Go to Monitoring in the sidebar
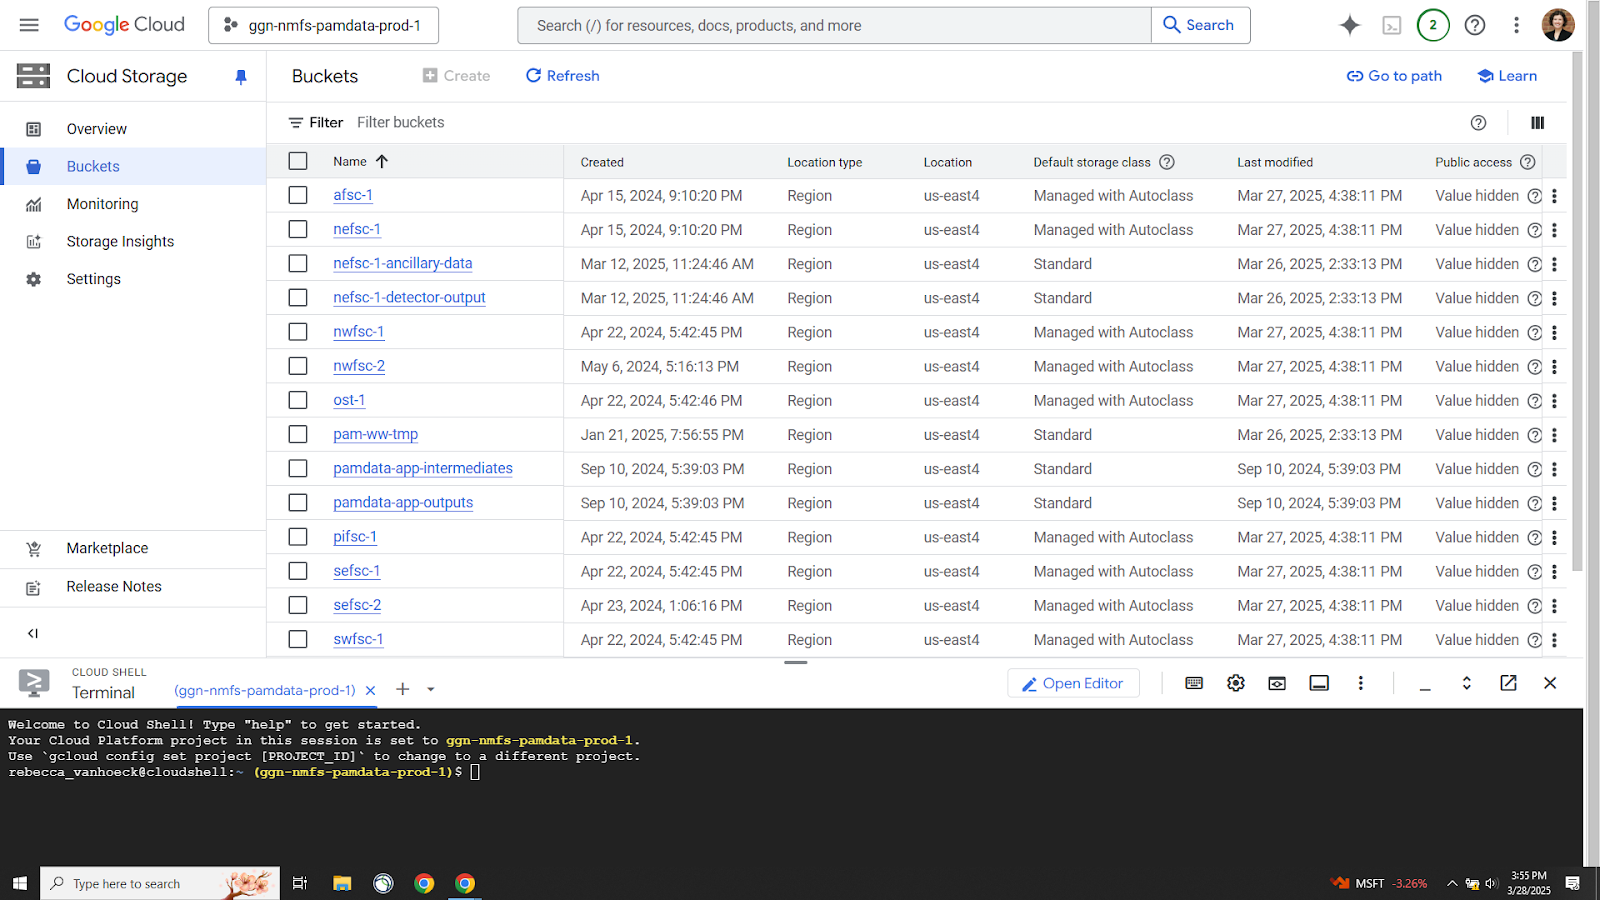Viewport: 1600px width, 900px height. 102,204
